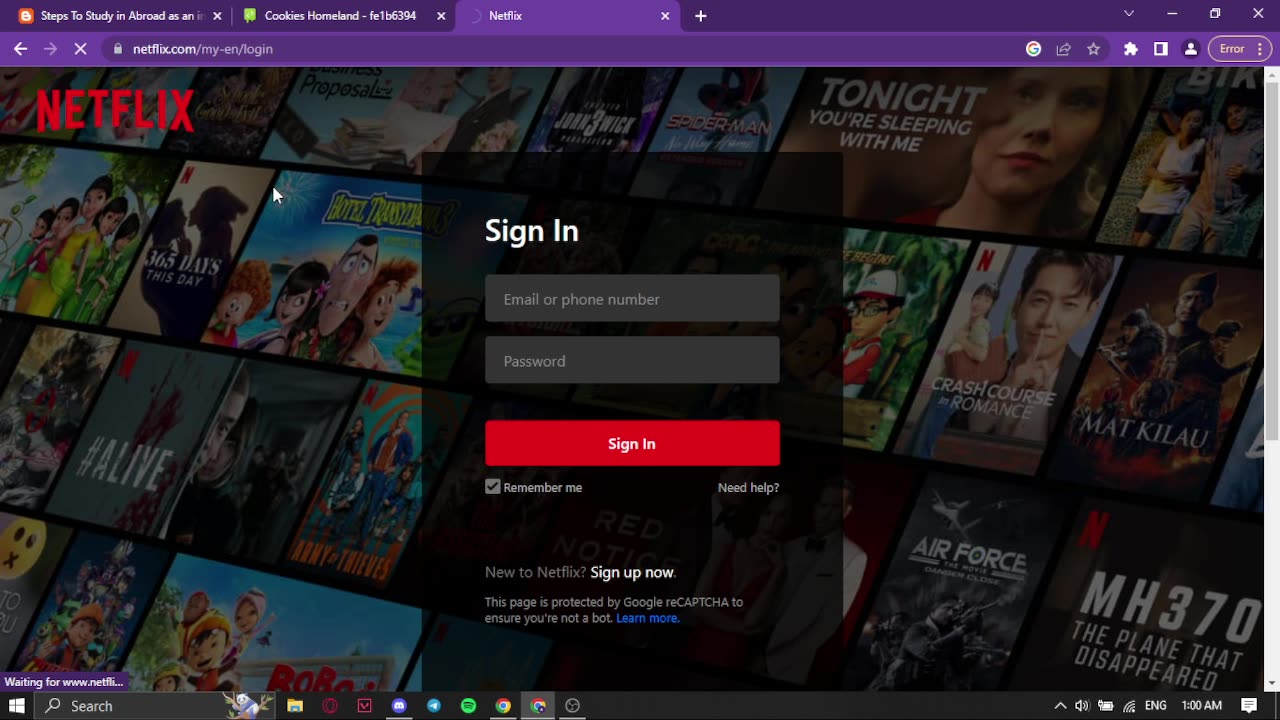View site information lock icon
1280x720 pixels.
tap(118, 48)
